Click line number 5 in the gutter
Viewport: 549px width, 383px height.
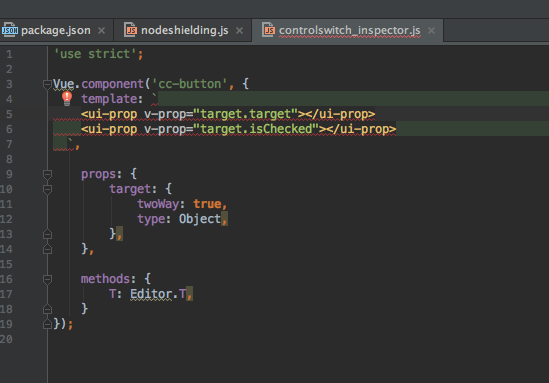pyautogui.click(x=9, y=114)
